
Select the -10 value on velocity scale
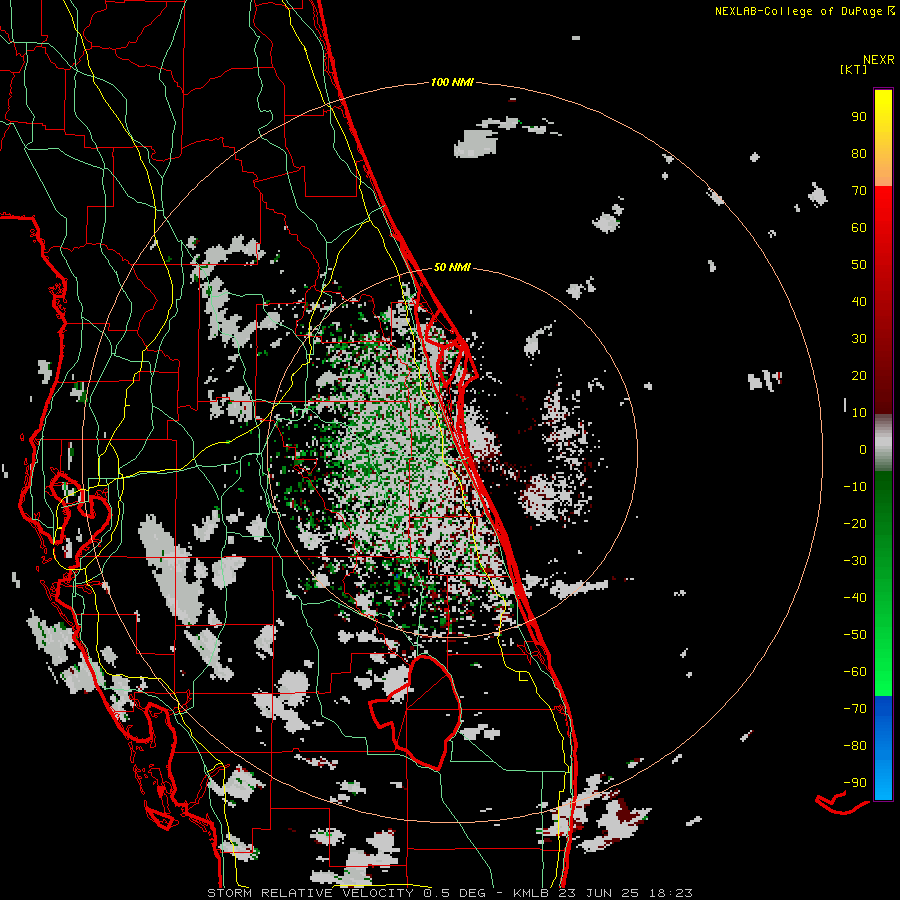click(x=855, y=487)
